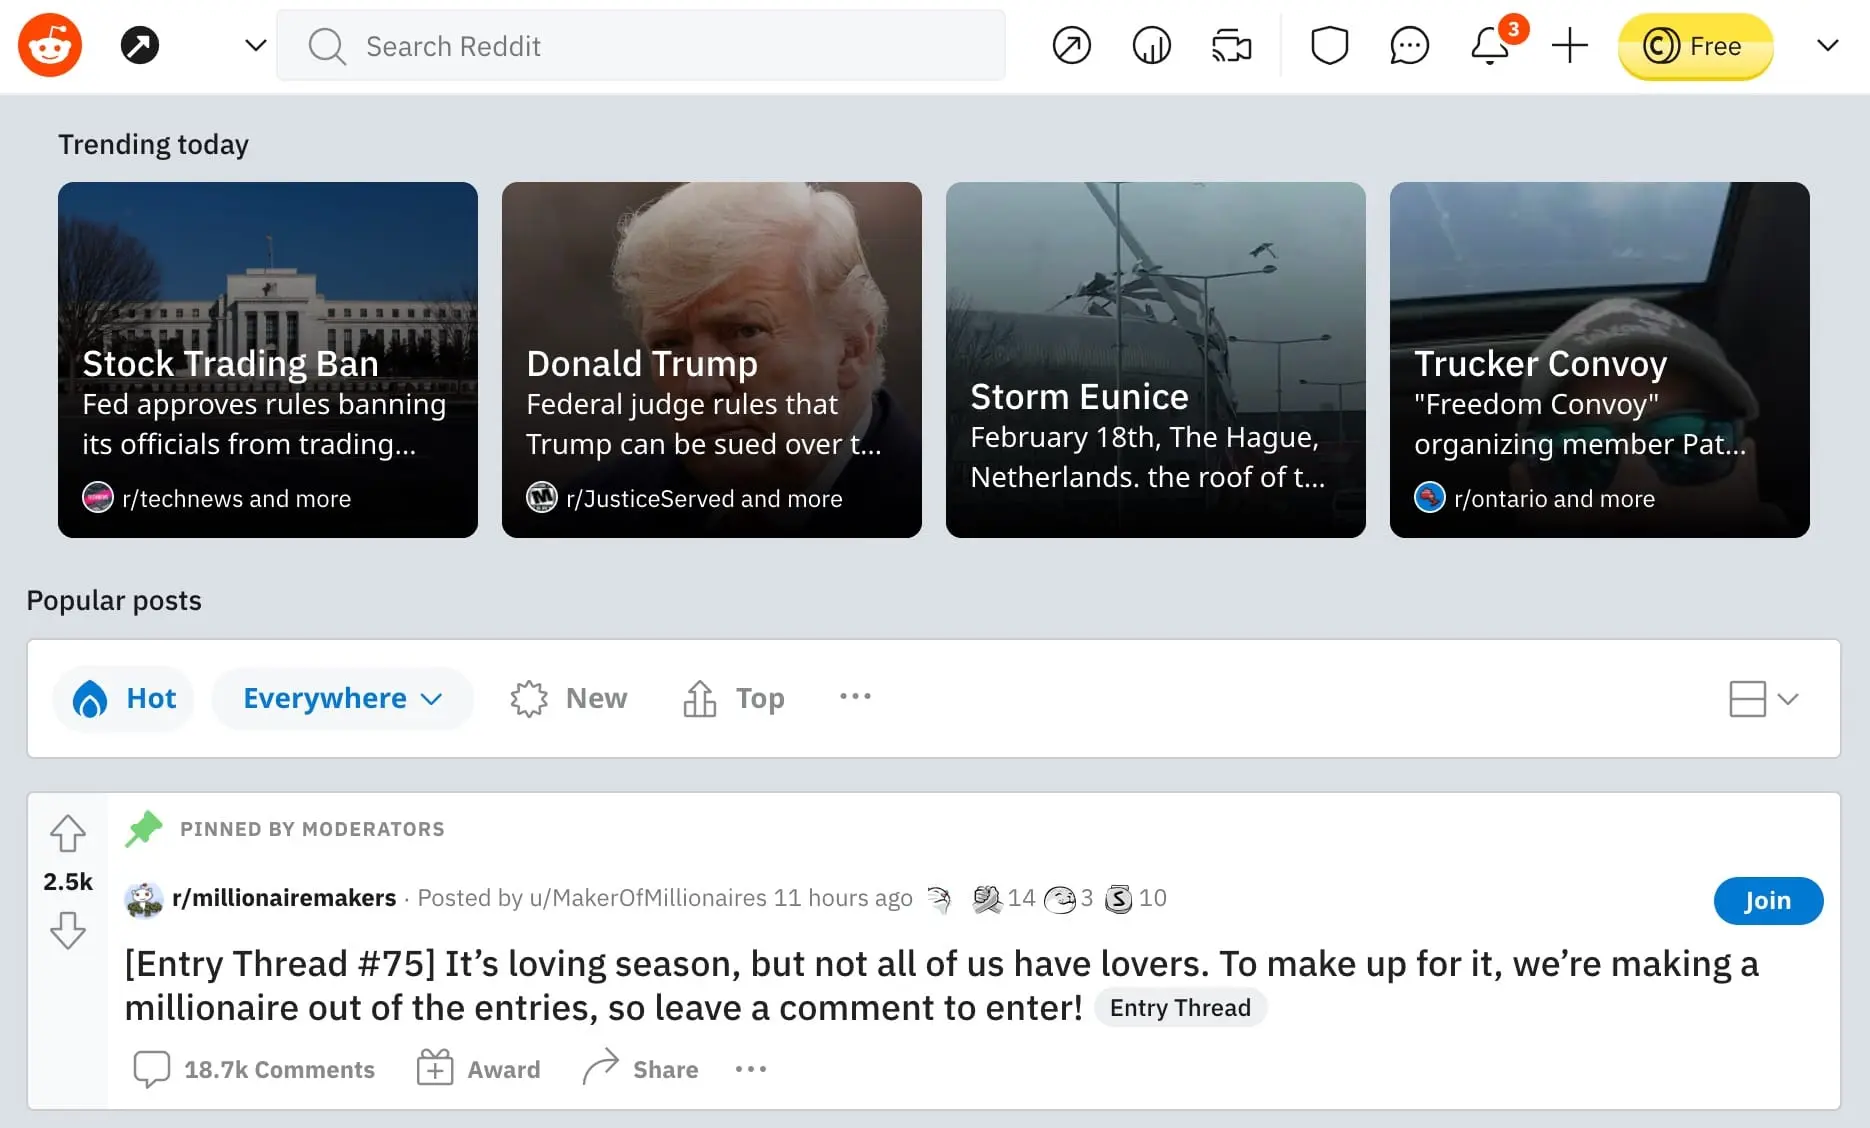Focus the Search Reddit field
The height and width of the screenshot is (1128, 1870).
point(641,45)
